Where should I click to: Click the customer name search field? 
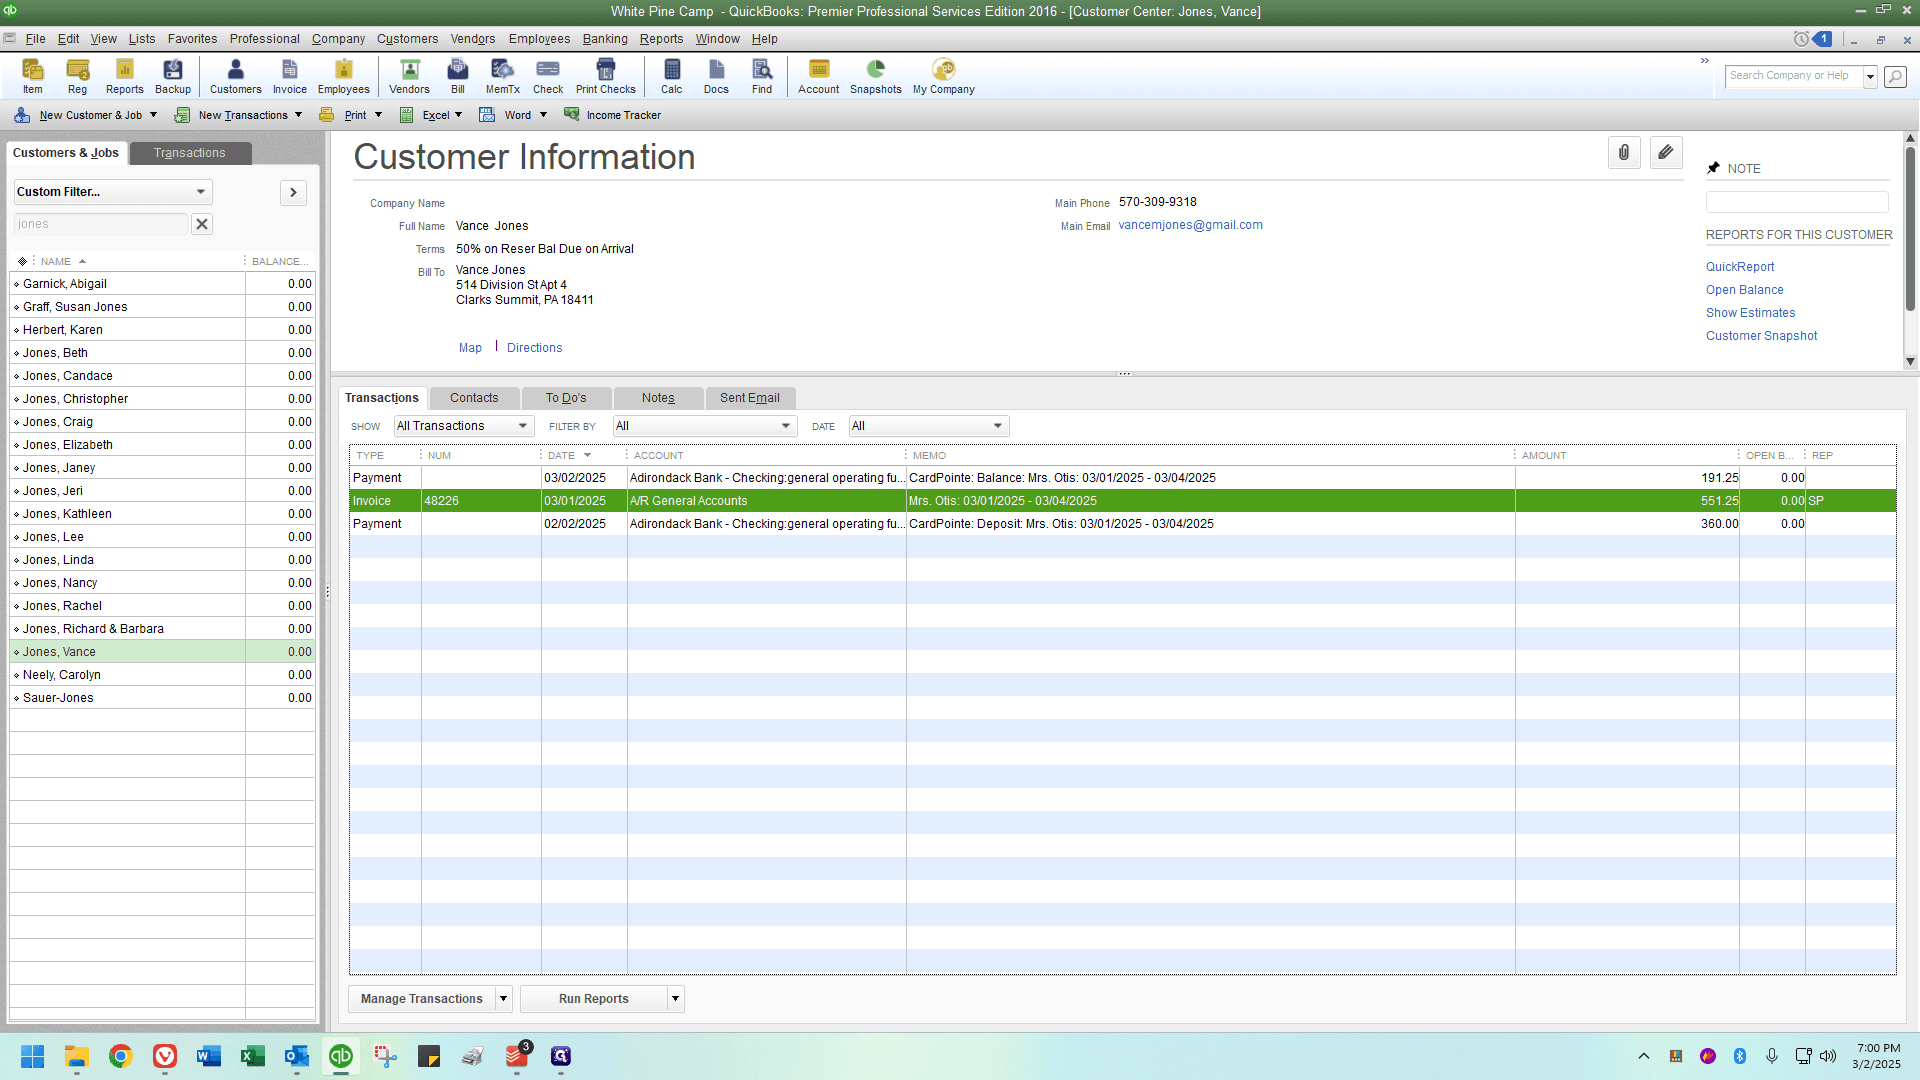101,224
